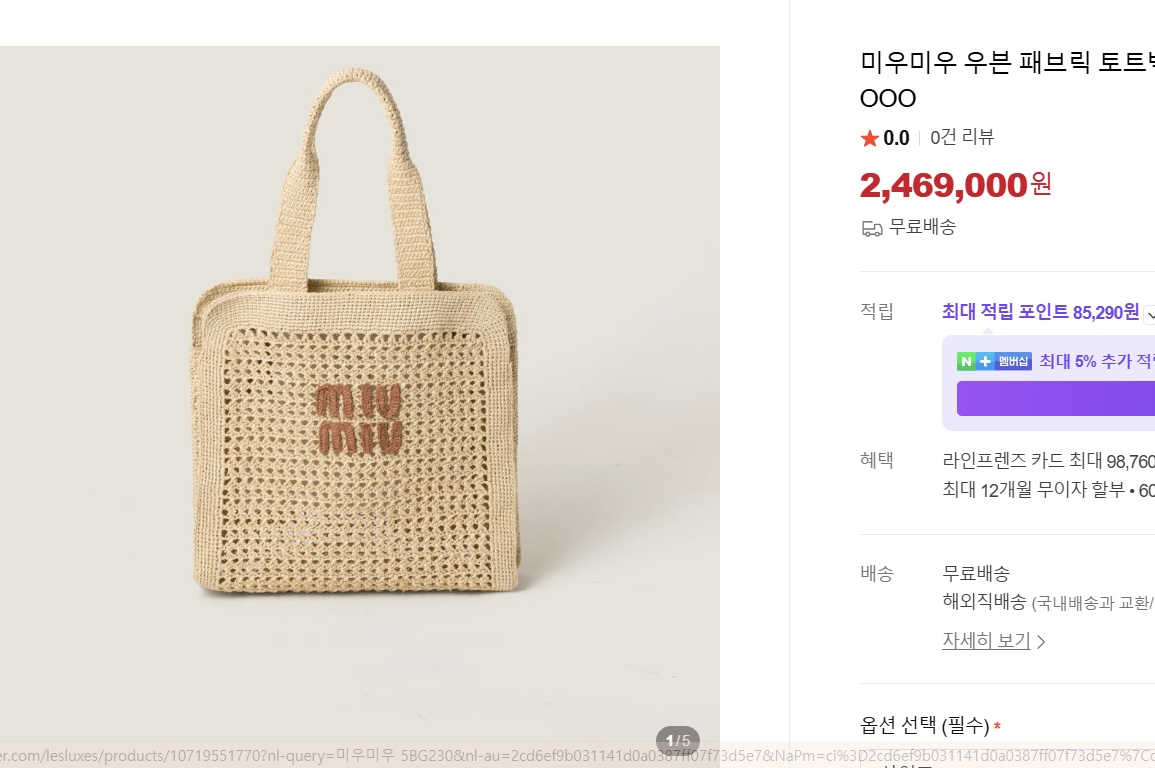Click the 배송 section label
Screen dimensions: 1155x768
(x=877, y=574)
